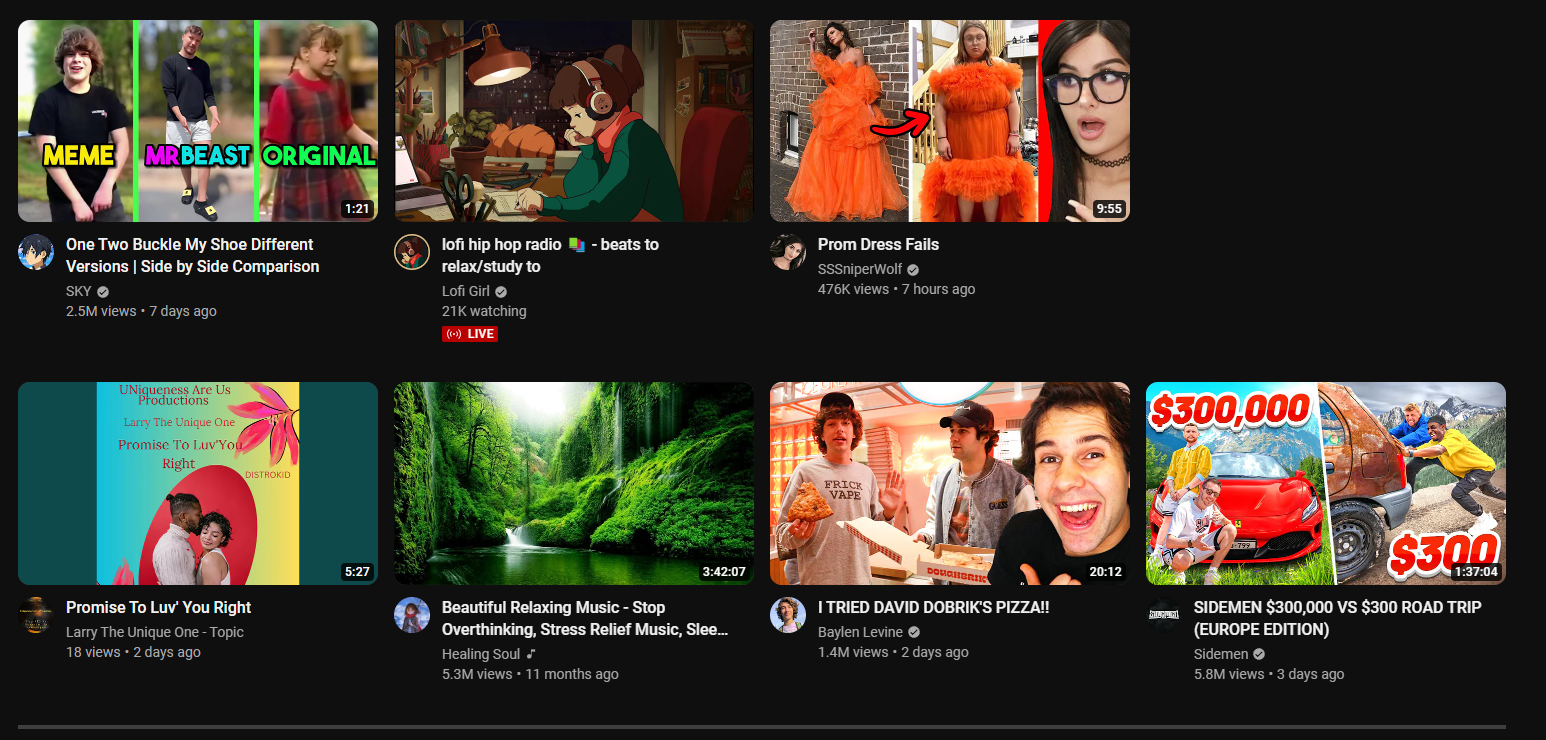Click the 5:27 duration badge
This screenshot has width=1546, height=740.
(356, 572)
